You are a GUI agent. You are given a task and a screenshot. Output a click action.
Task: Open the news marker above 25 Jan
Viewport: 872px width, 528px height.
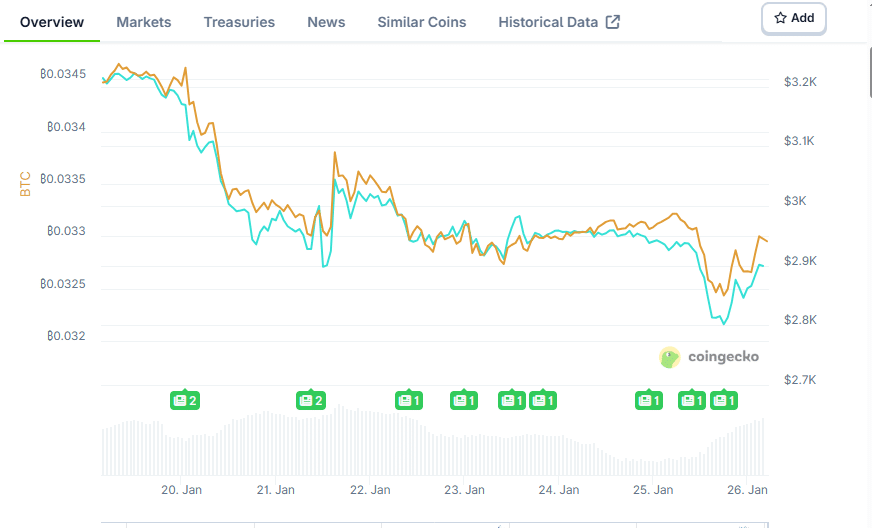tap(649, 400)
